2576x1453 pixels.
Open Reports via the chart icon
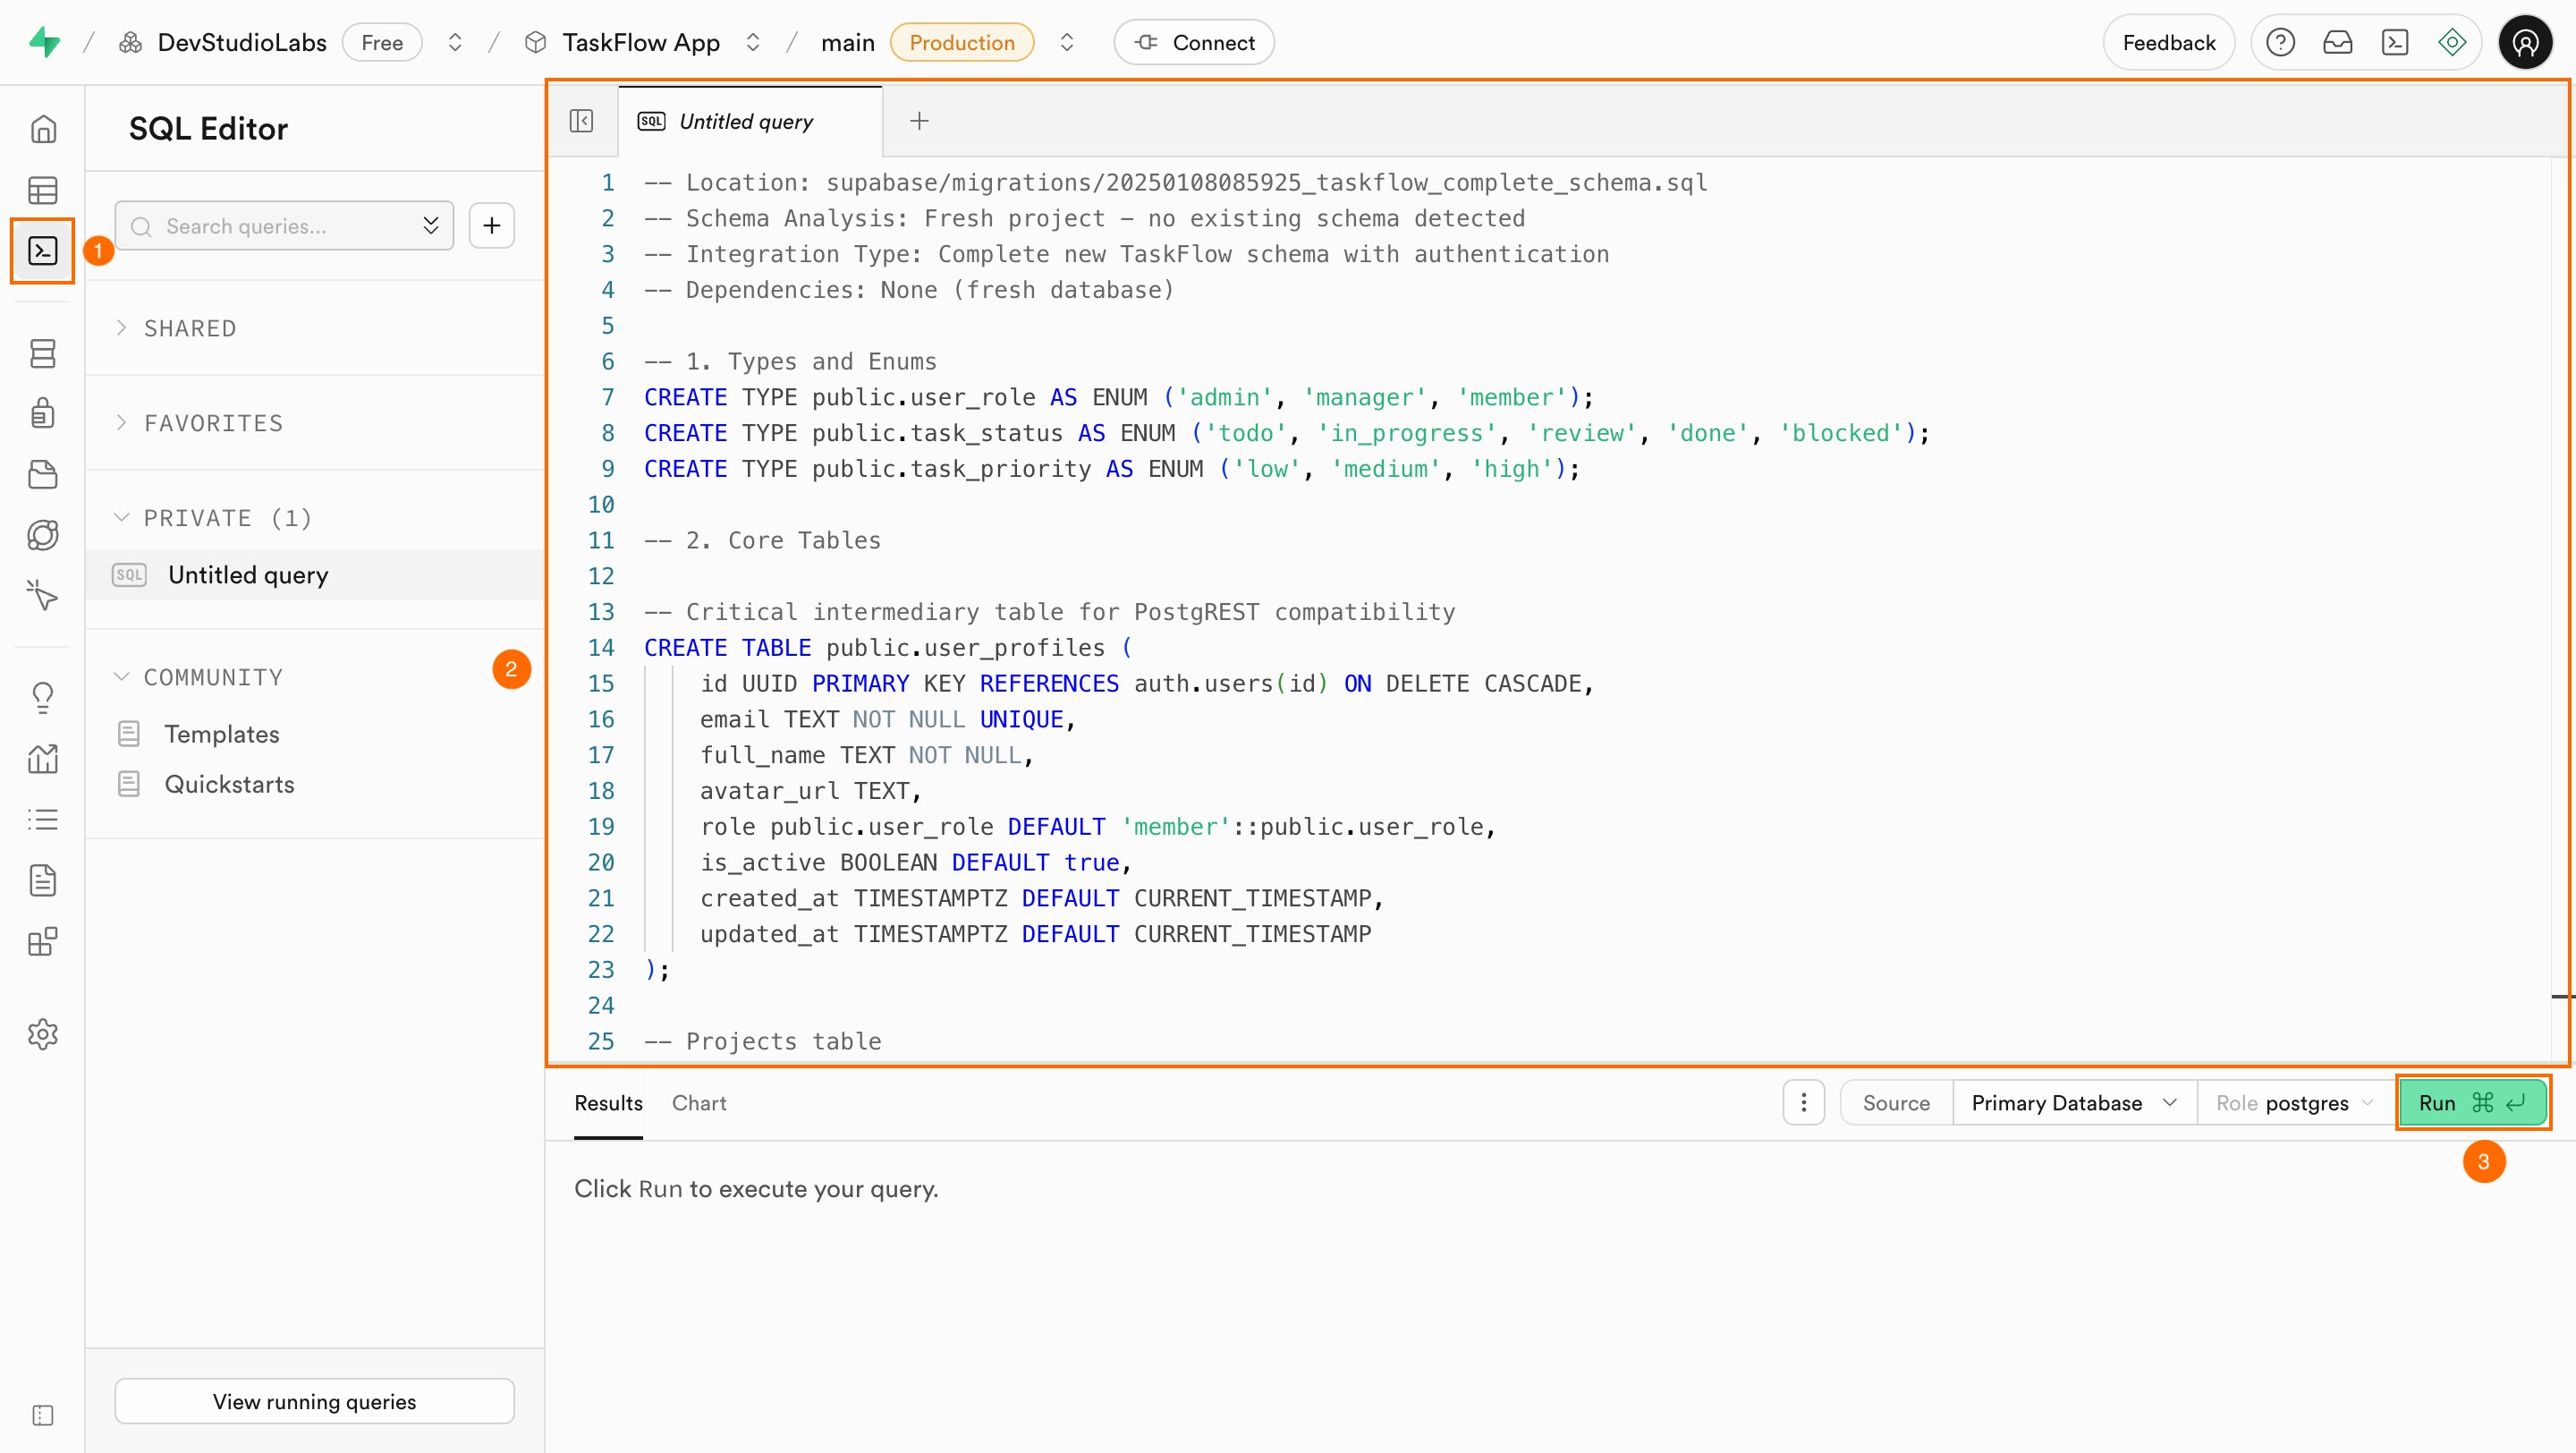point(43,759)
